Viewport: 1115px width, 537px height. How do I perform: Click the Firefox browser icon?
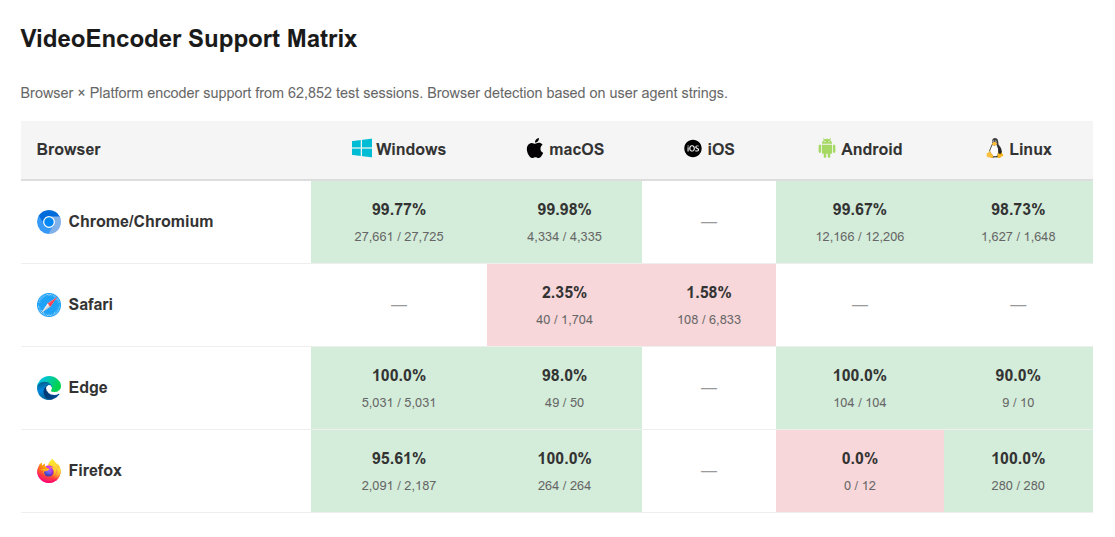49,471
